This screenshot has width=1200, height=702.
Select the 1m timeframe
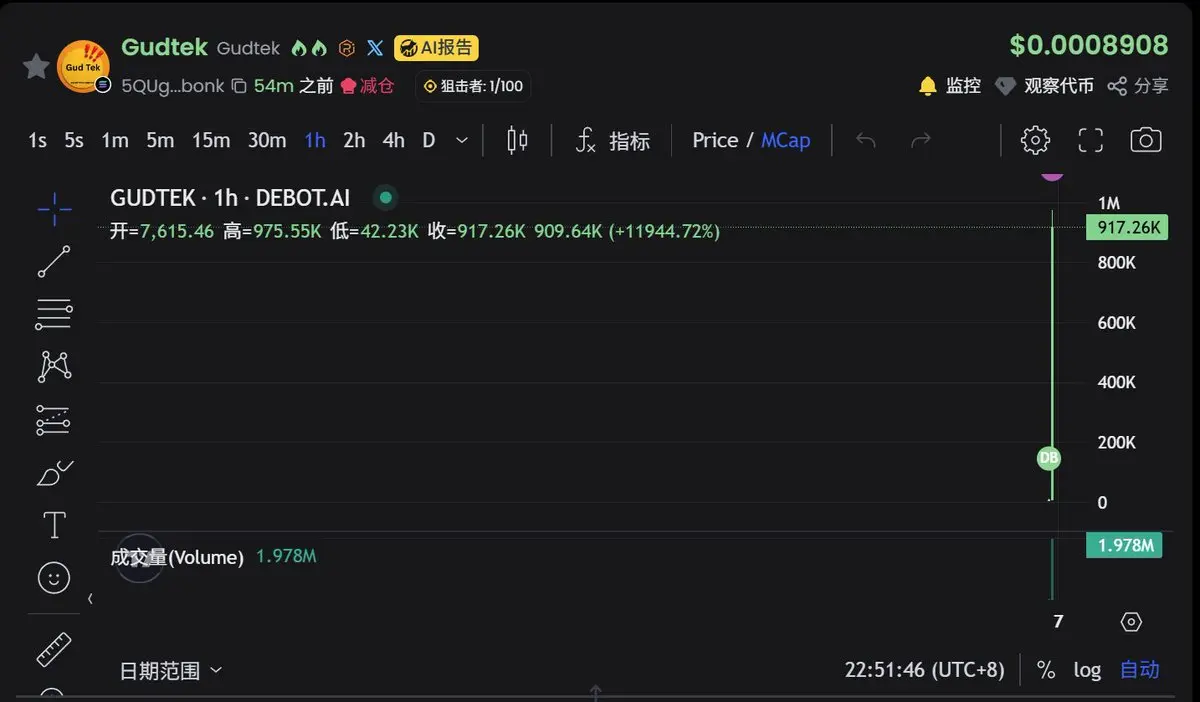[x=115, y=141]
